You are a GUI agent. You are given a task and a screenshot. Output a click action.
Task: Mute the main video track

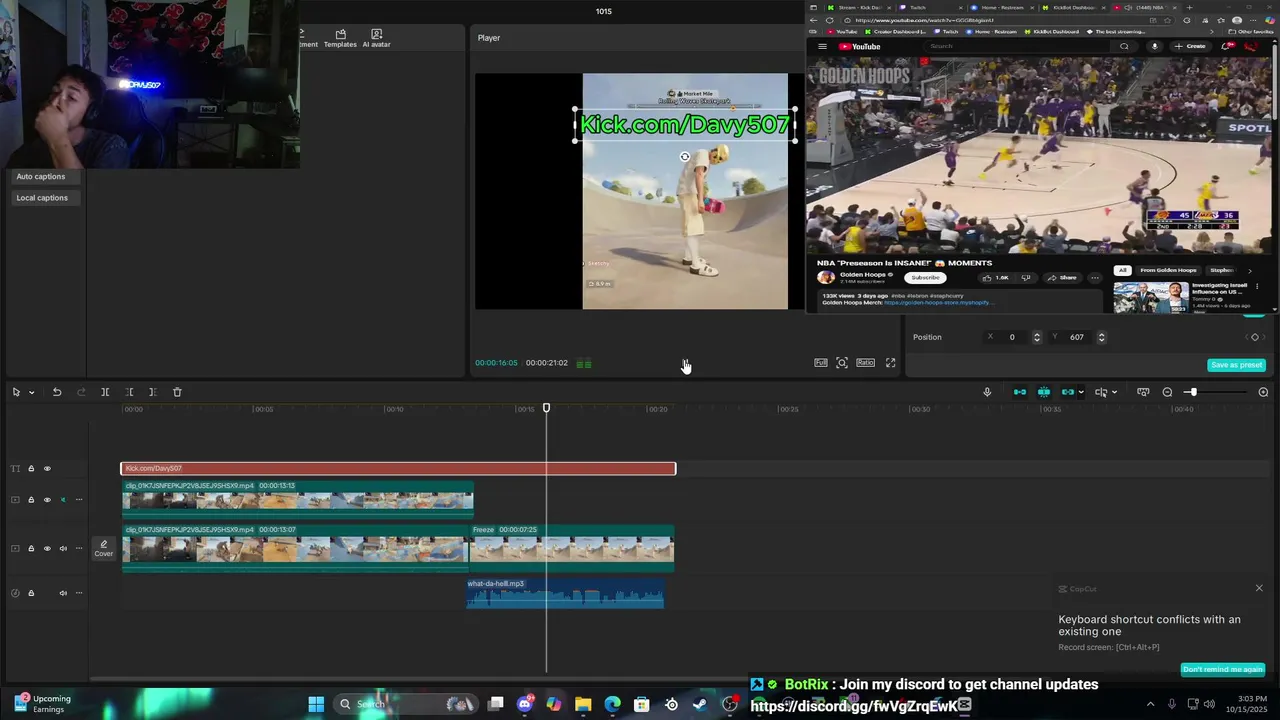(x=63, y=548)
